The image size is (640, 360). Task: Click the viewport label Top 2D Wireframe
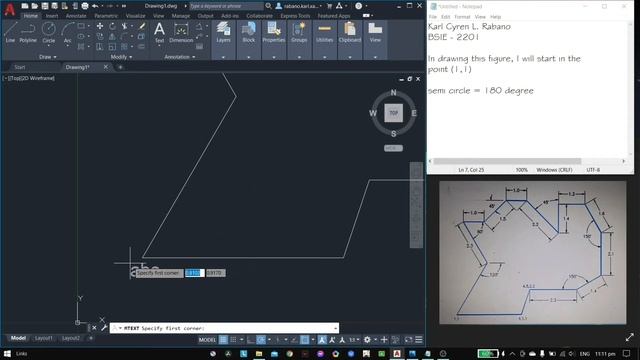(x=29, y=78)
